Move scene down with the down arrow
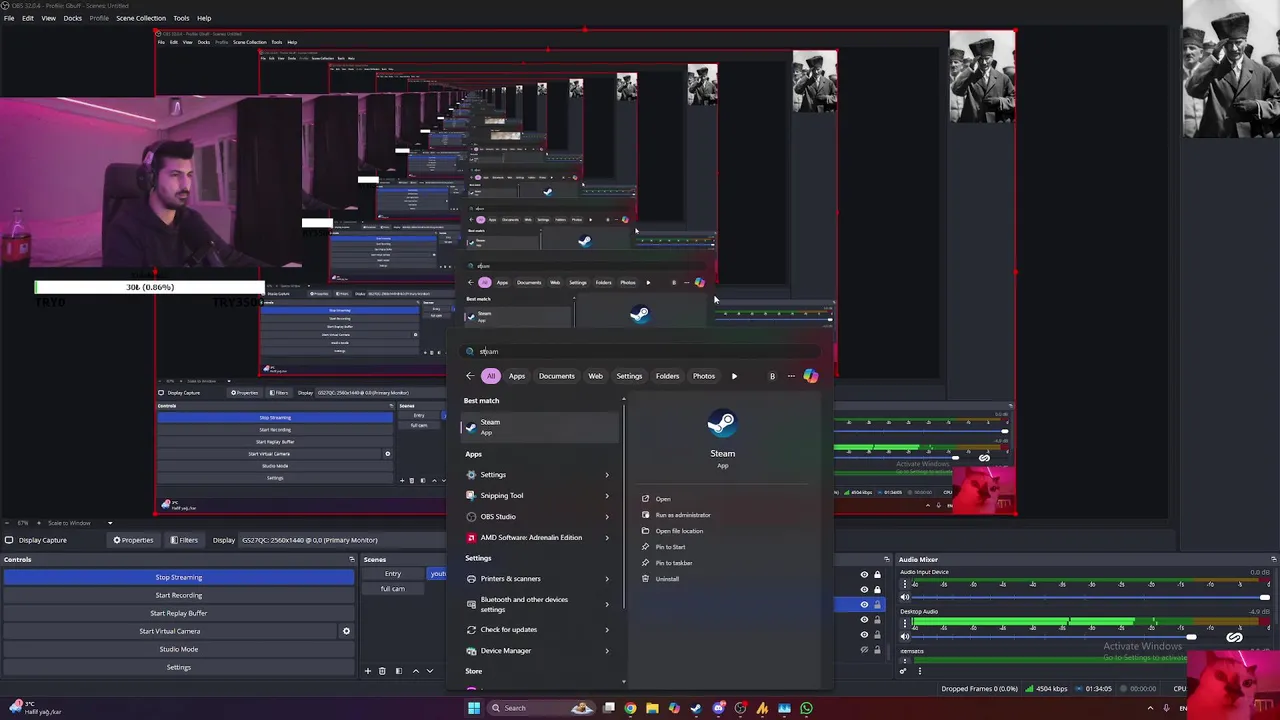The height and width of the screenshot is (720, 1280). [x=430, y=671]
